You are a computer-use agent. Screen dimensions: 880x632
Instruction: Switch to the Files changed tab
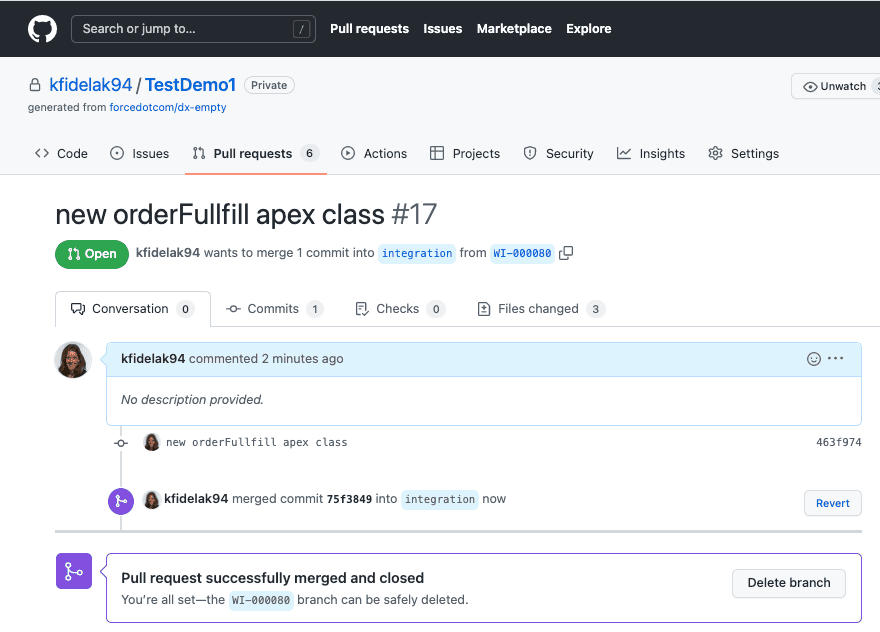point(541,309)
